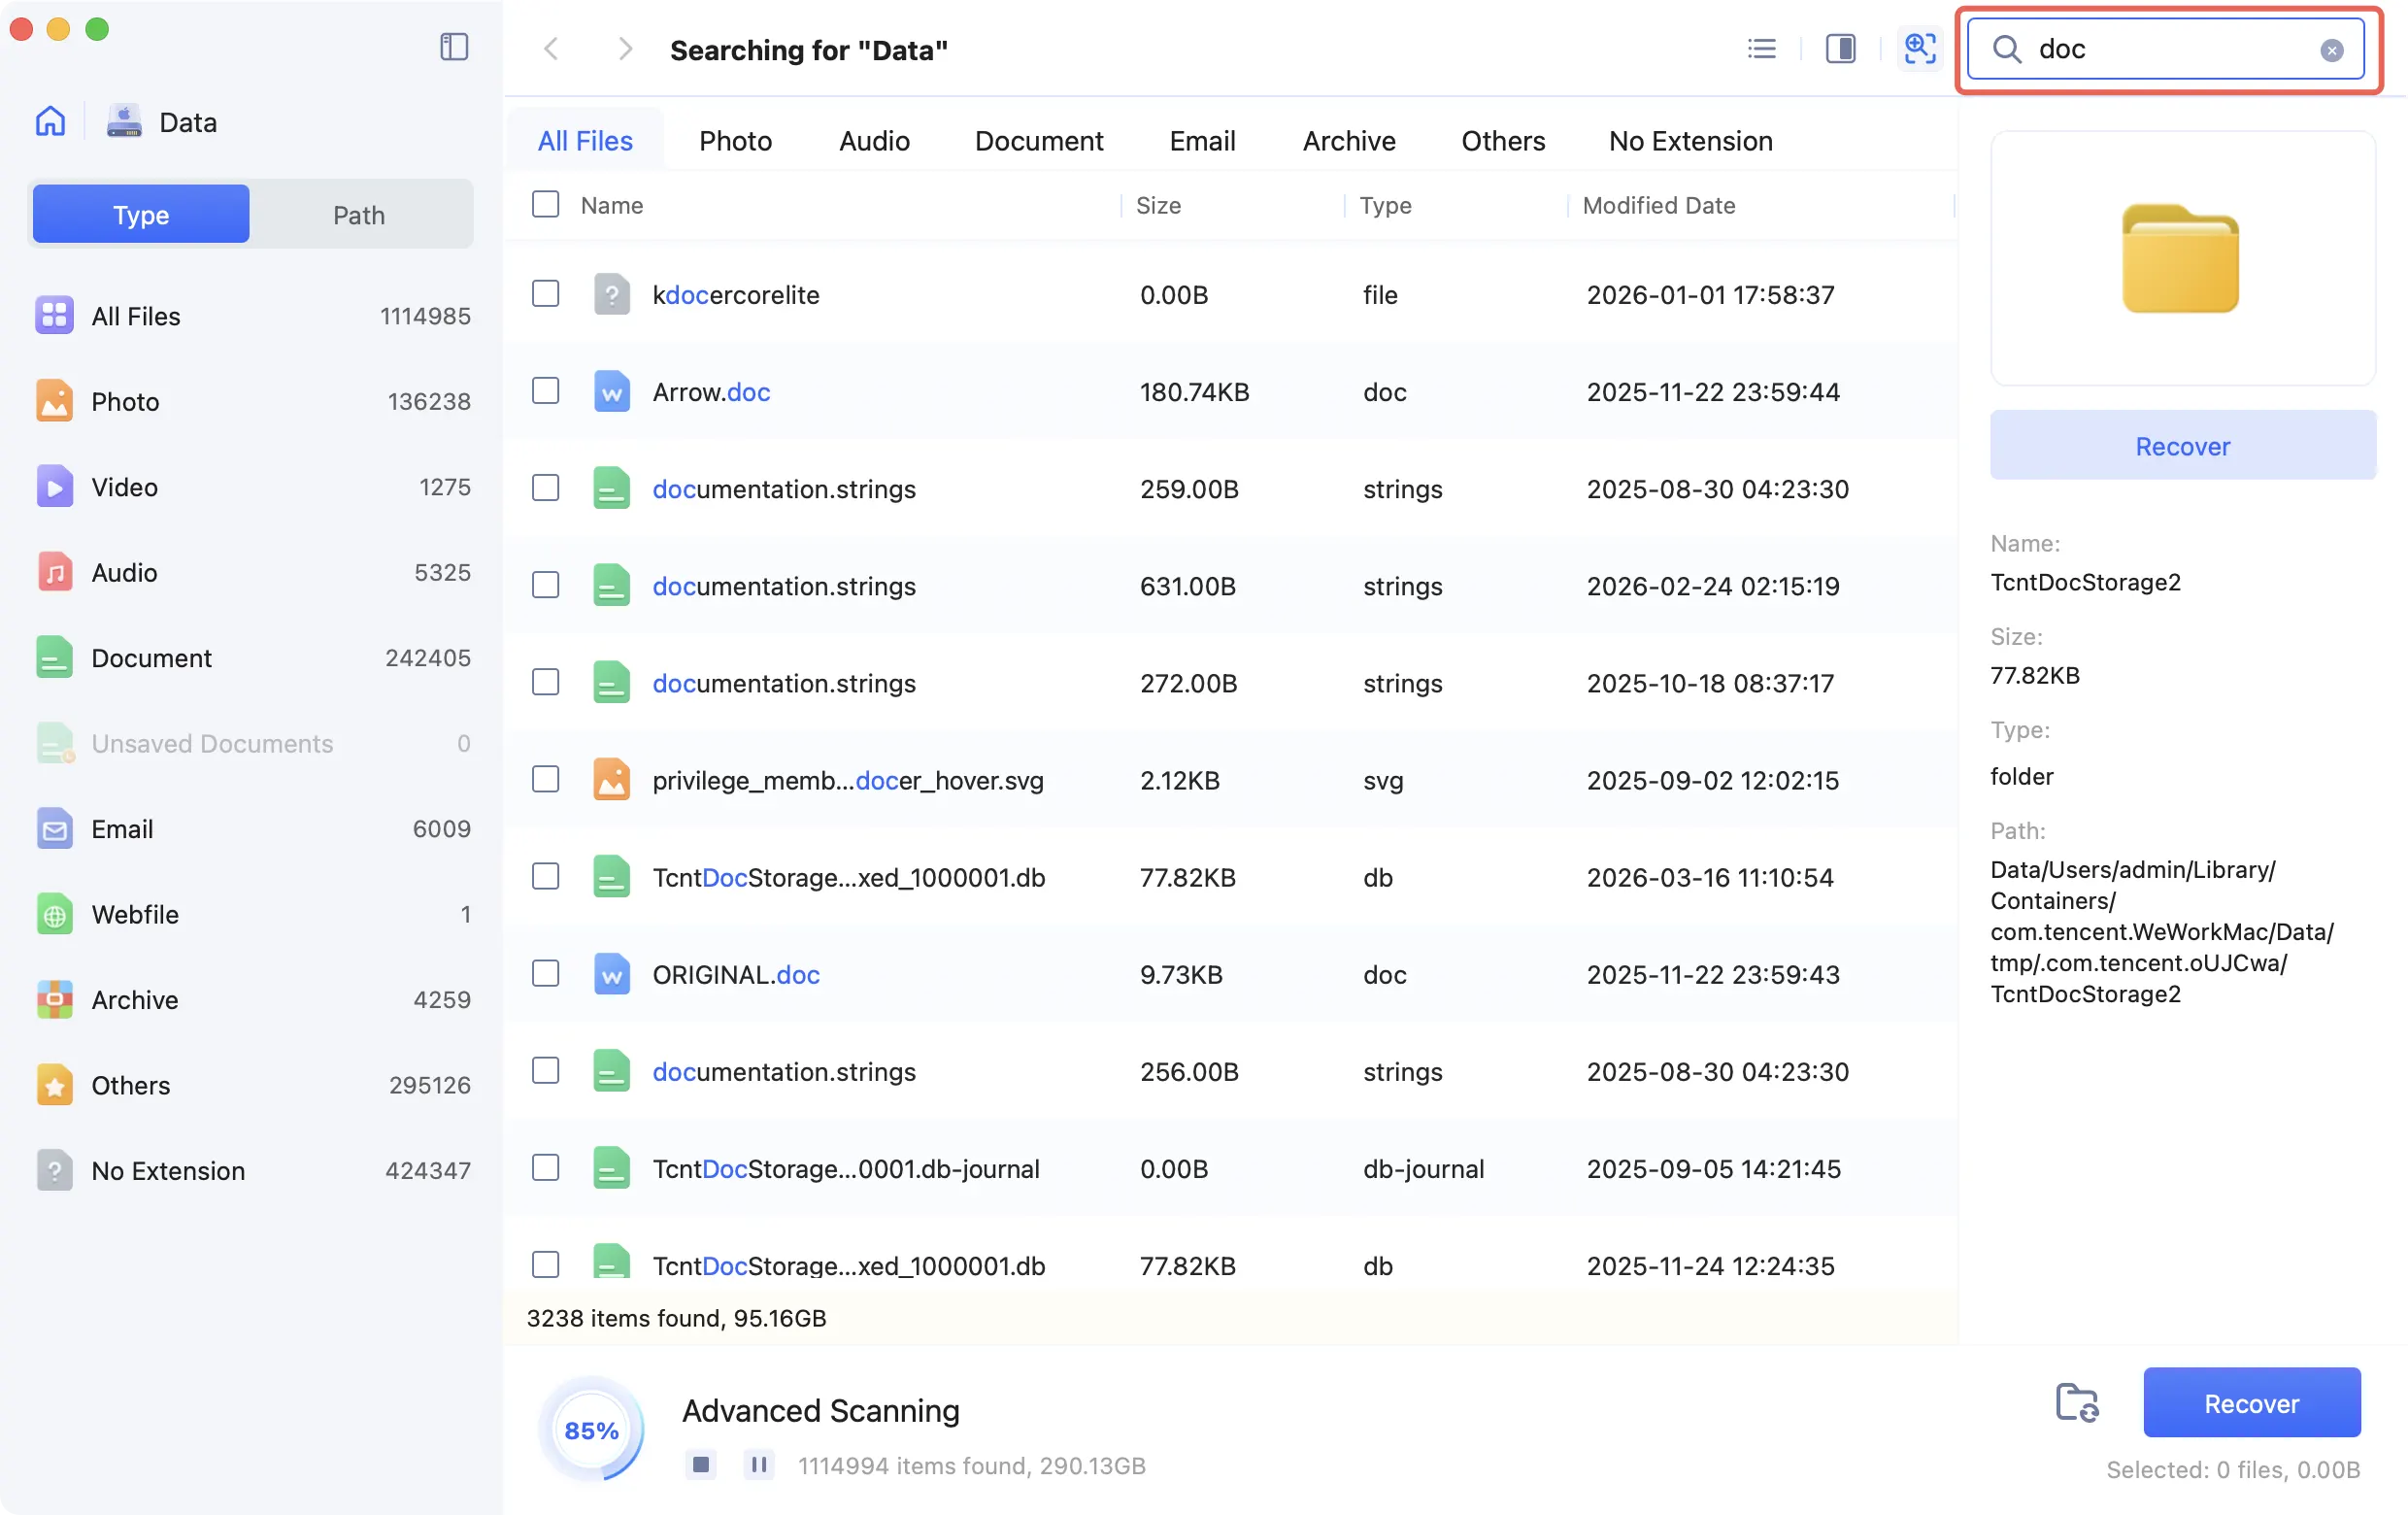Screen dimensions: 2408x1515
Task: Clear the doc search text
Action: [2331, 50]
